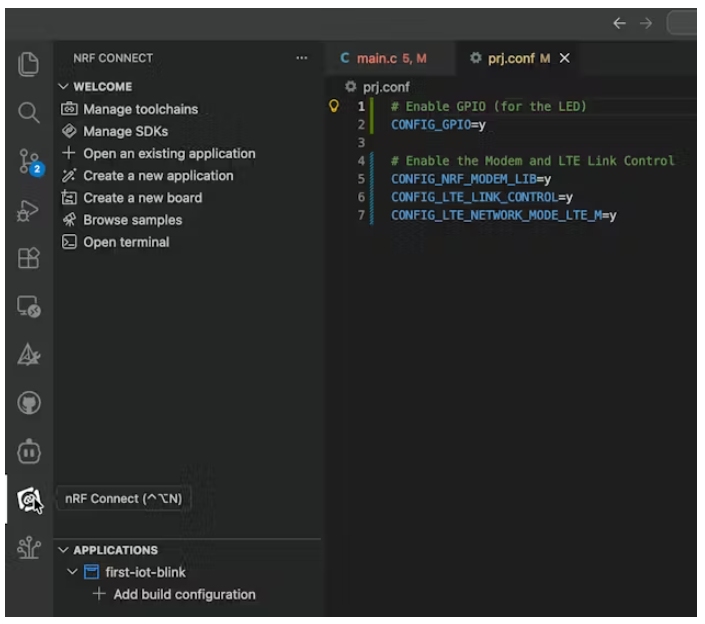Open the Explorer view in activity bar
705x624 pixels.
click(x=29, y=65)
